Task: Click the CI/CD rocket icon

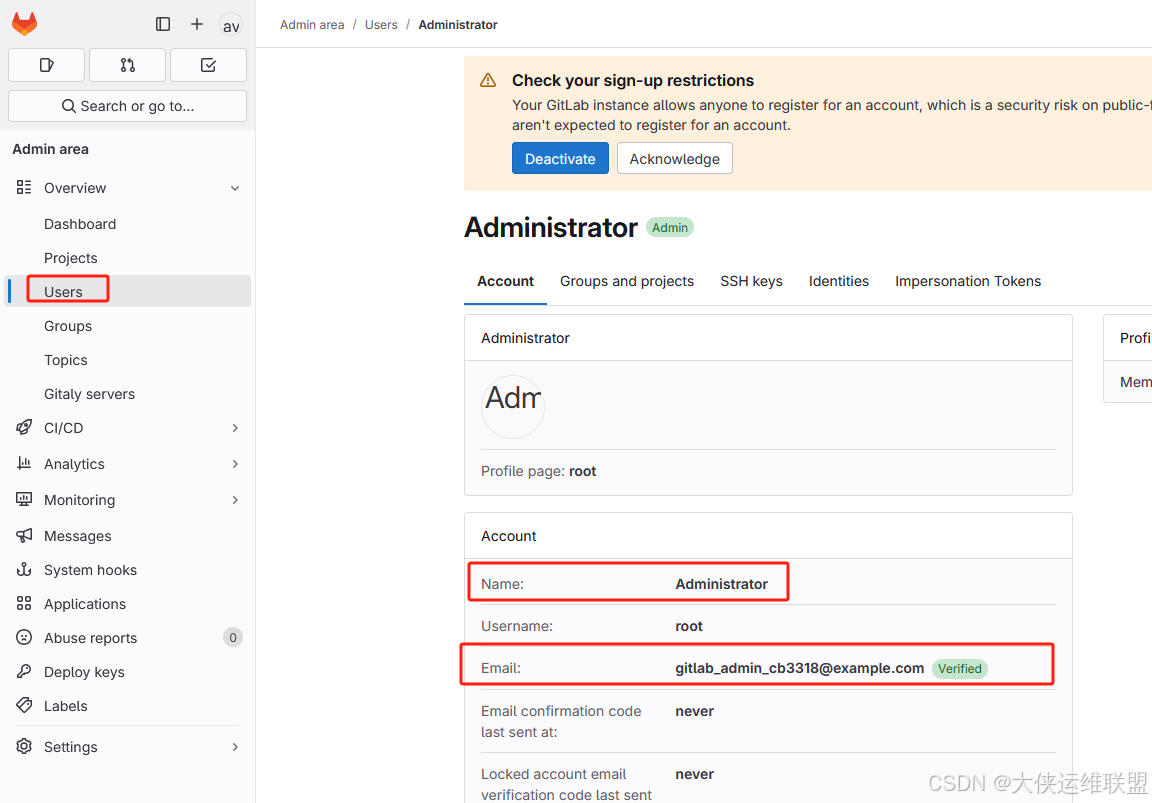Action: click(24, 428)
